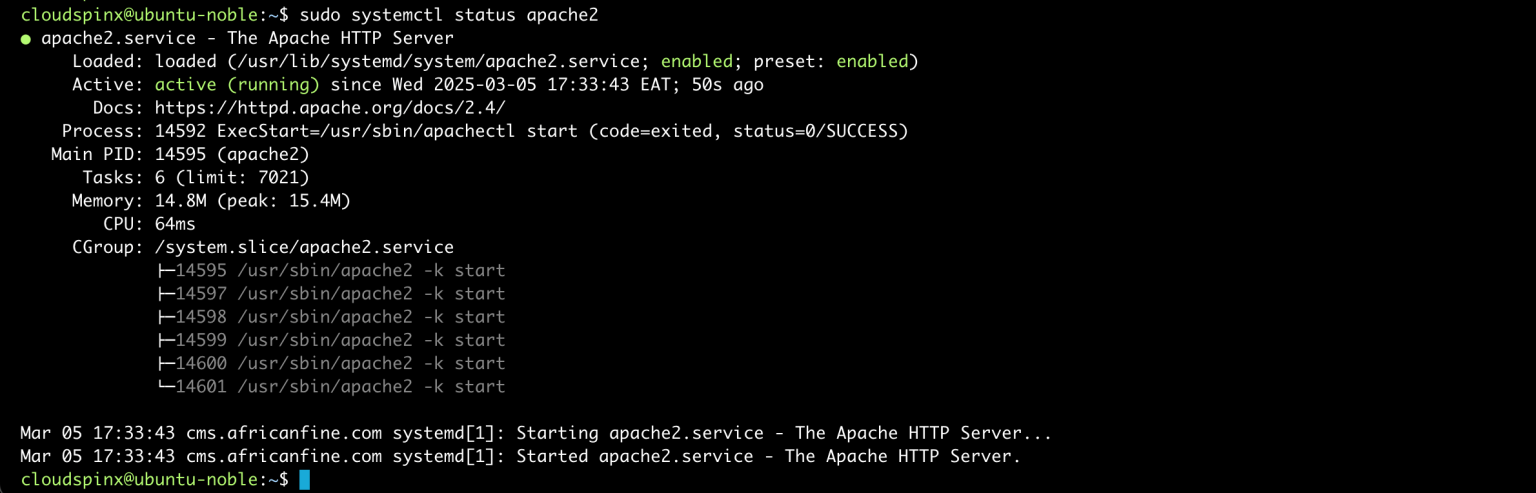Click the green status dot before apache2.service
1536x493 pixels.
click(x=25, y=39)
